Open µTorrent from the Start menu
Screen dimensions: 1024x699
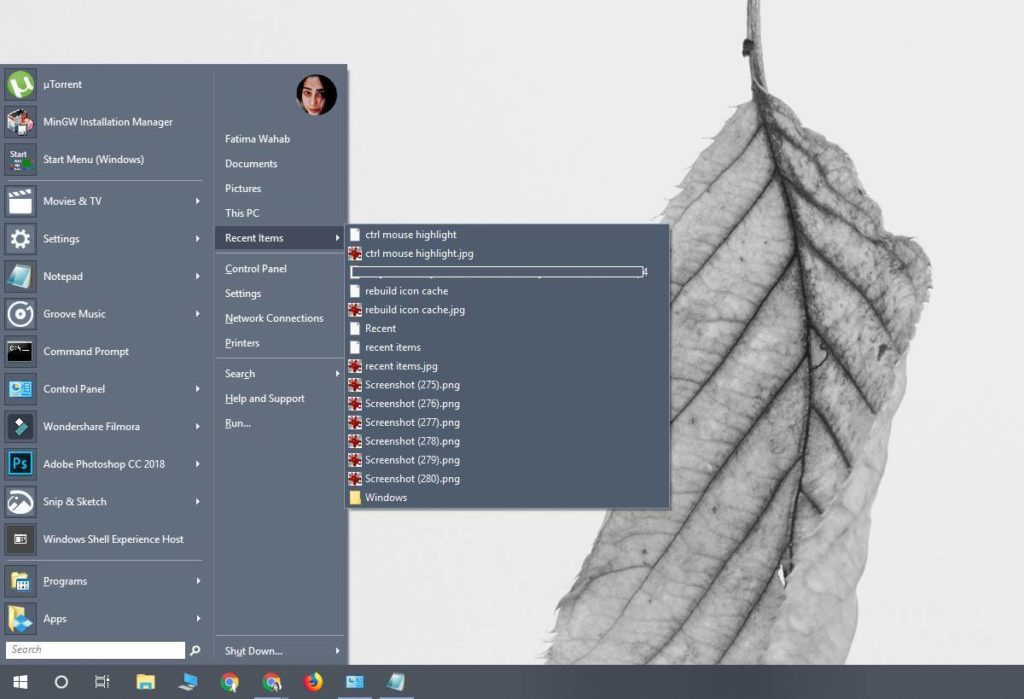[61, 84]
